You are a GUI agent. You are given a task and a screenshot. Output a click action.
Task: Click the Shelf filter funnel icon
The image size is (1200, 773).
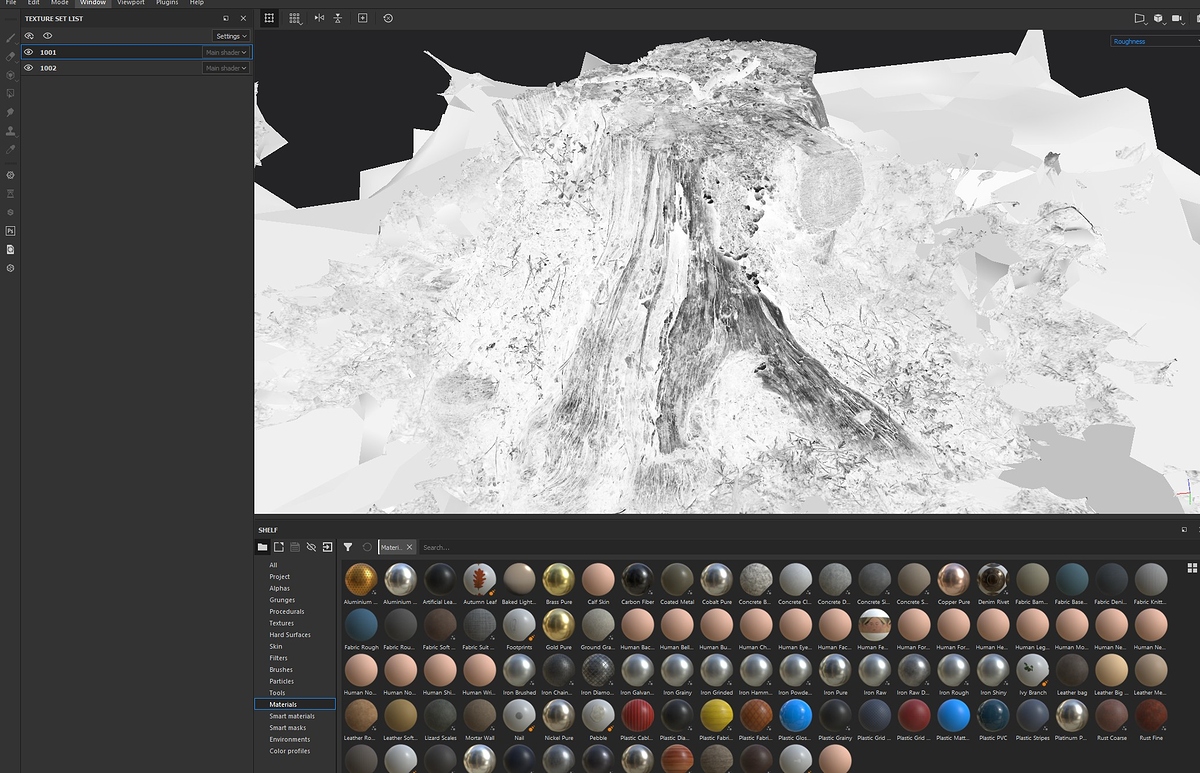point(348,547)
